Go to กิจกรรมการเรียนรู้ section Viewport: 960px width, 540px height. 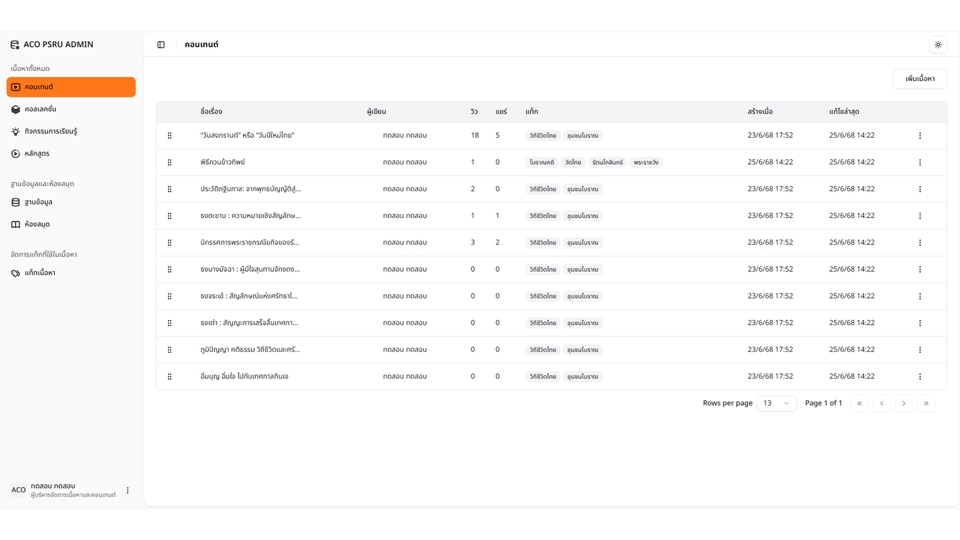click(x=50, y=131)
